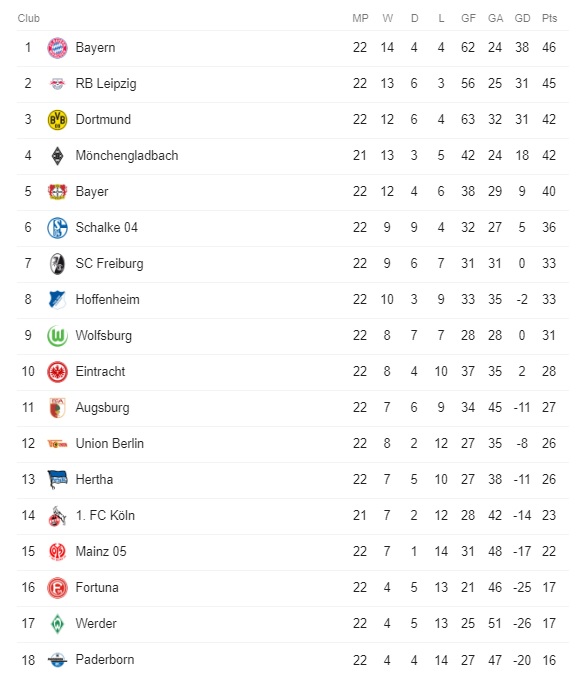The image size is (582, 697).
Task: Select the Paderborn club name
Action: 105,660
